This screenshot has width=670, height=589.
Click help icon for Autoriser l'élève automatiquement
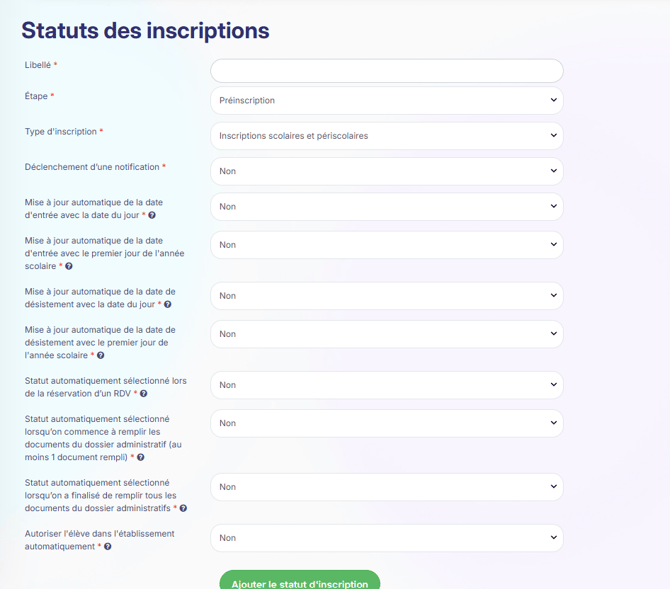coord(108,546)
